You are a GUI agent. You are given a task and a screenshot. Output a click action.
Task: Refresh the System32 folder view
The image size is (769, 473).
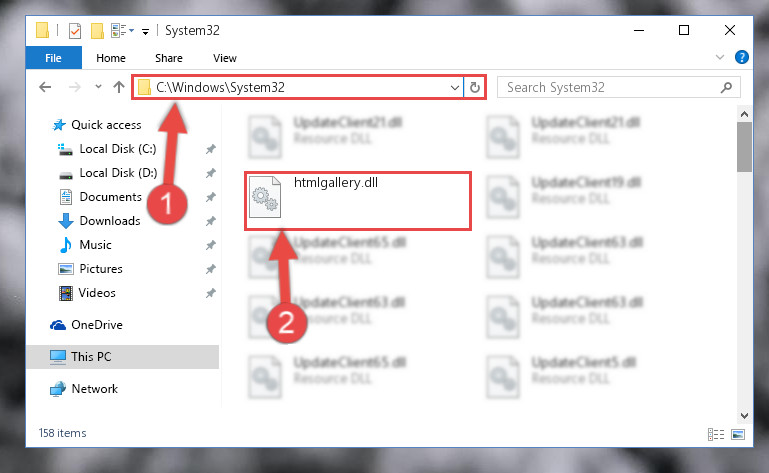(x=474, y=87)
